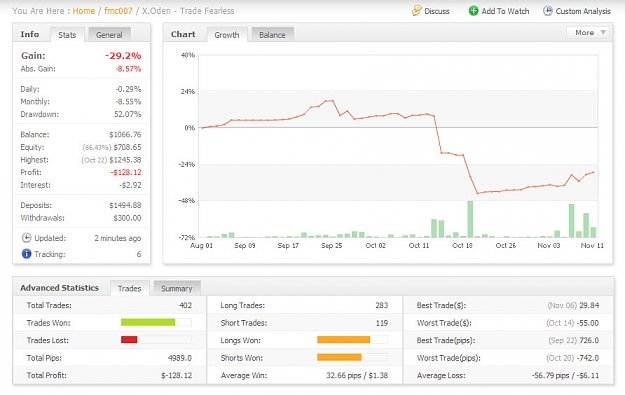This screenshot has height=395, width=625.
Task: Click the Nov 11 label on chart axis
Action: coord(592,246)
